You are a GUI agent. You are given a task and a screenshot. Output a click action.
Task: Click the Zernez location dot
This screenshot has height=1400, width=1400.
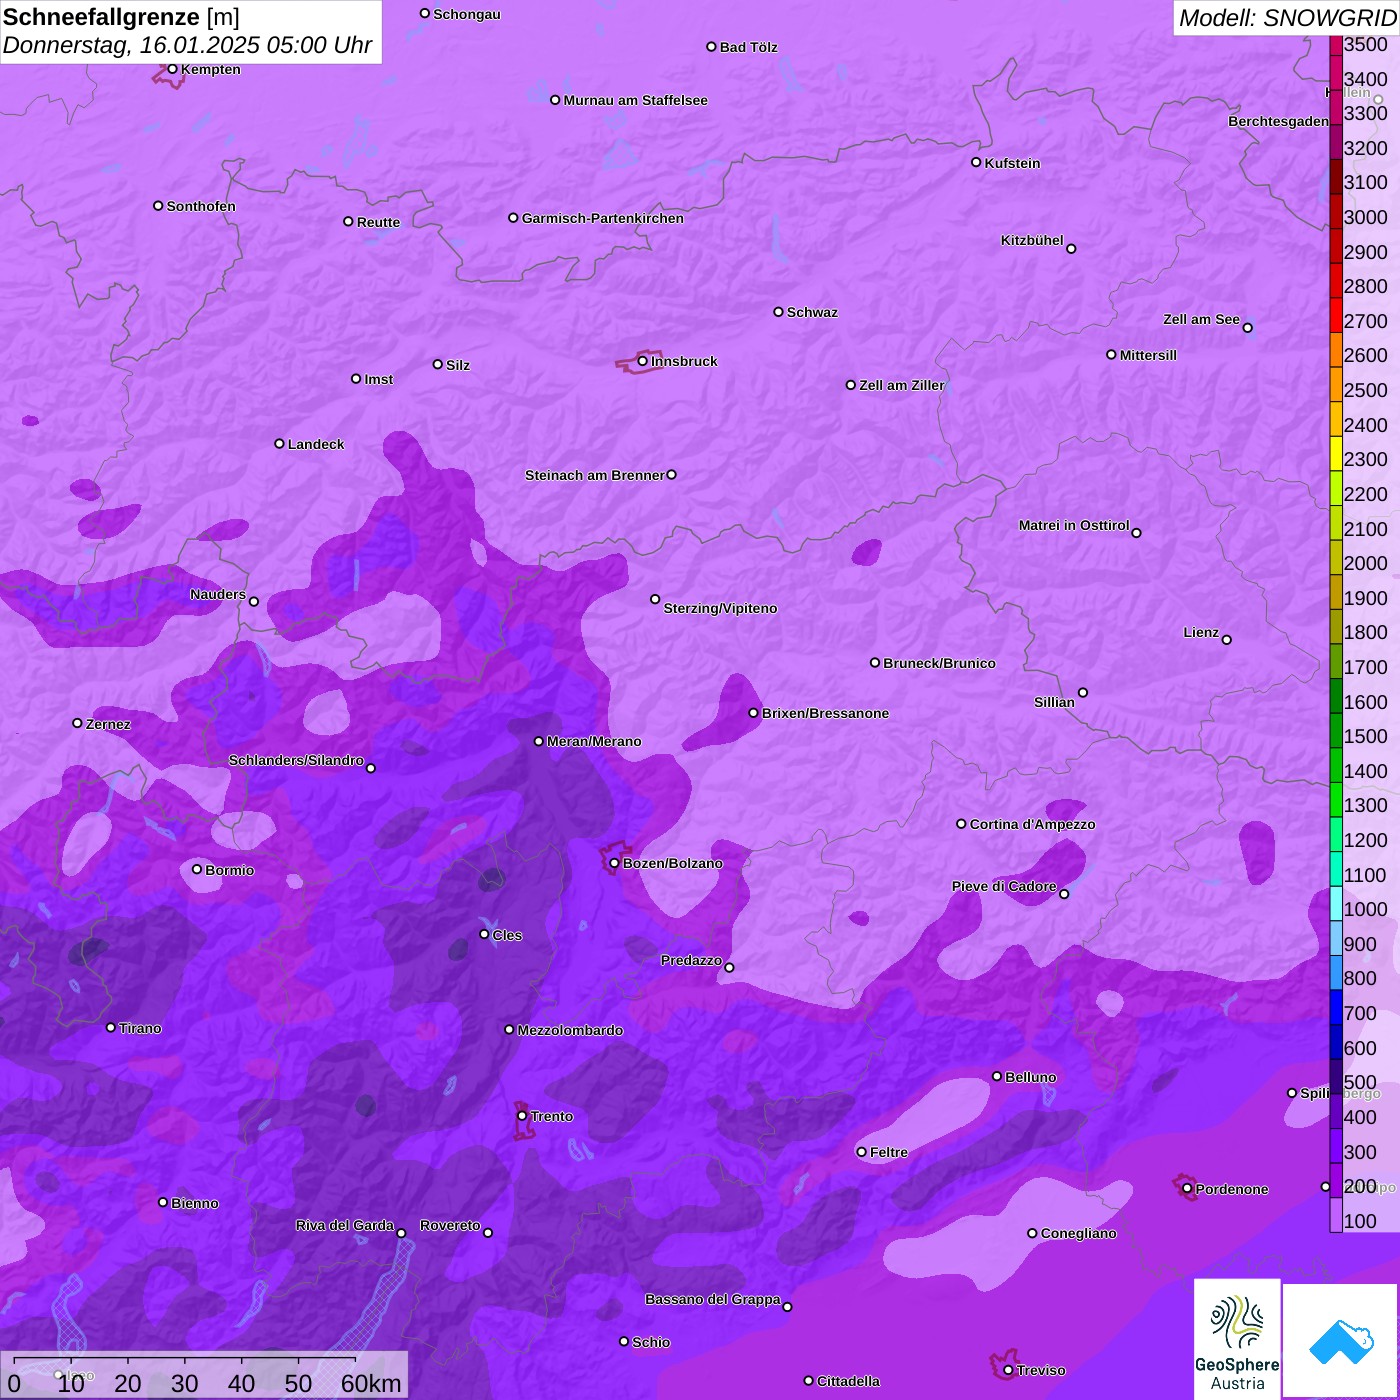tap(77, 723)
